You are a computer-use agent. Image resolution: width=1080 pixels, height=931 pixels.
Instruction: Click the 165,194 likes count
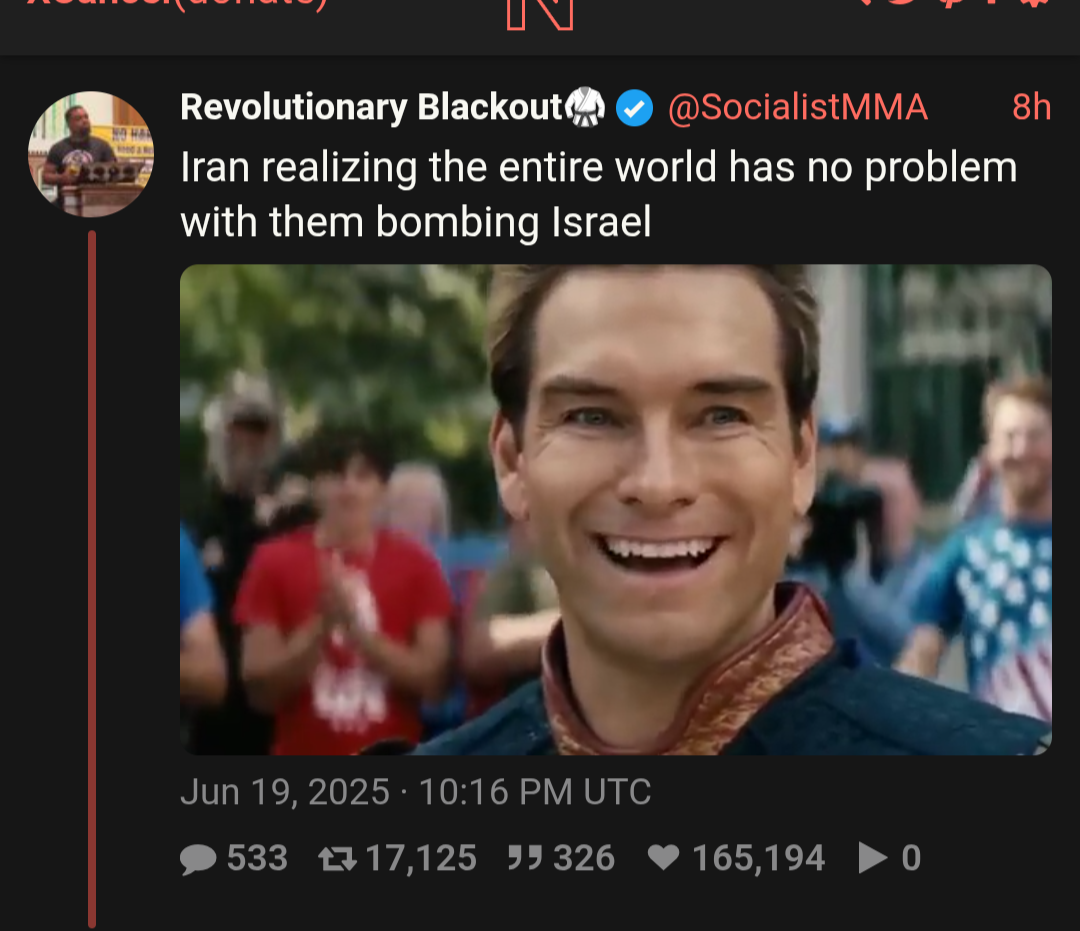coord(758,858)
